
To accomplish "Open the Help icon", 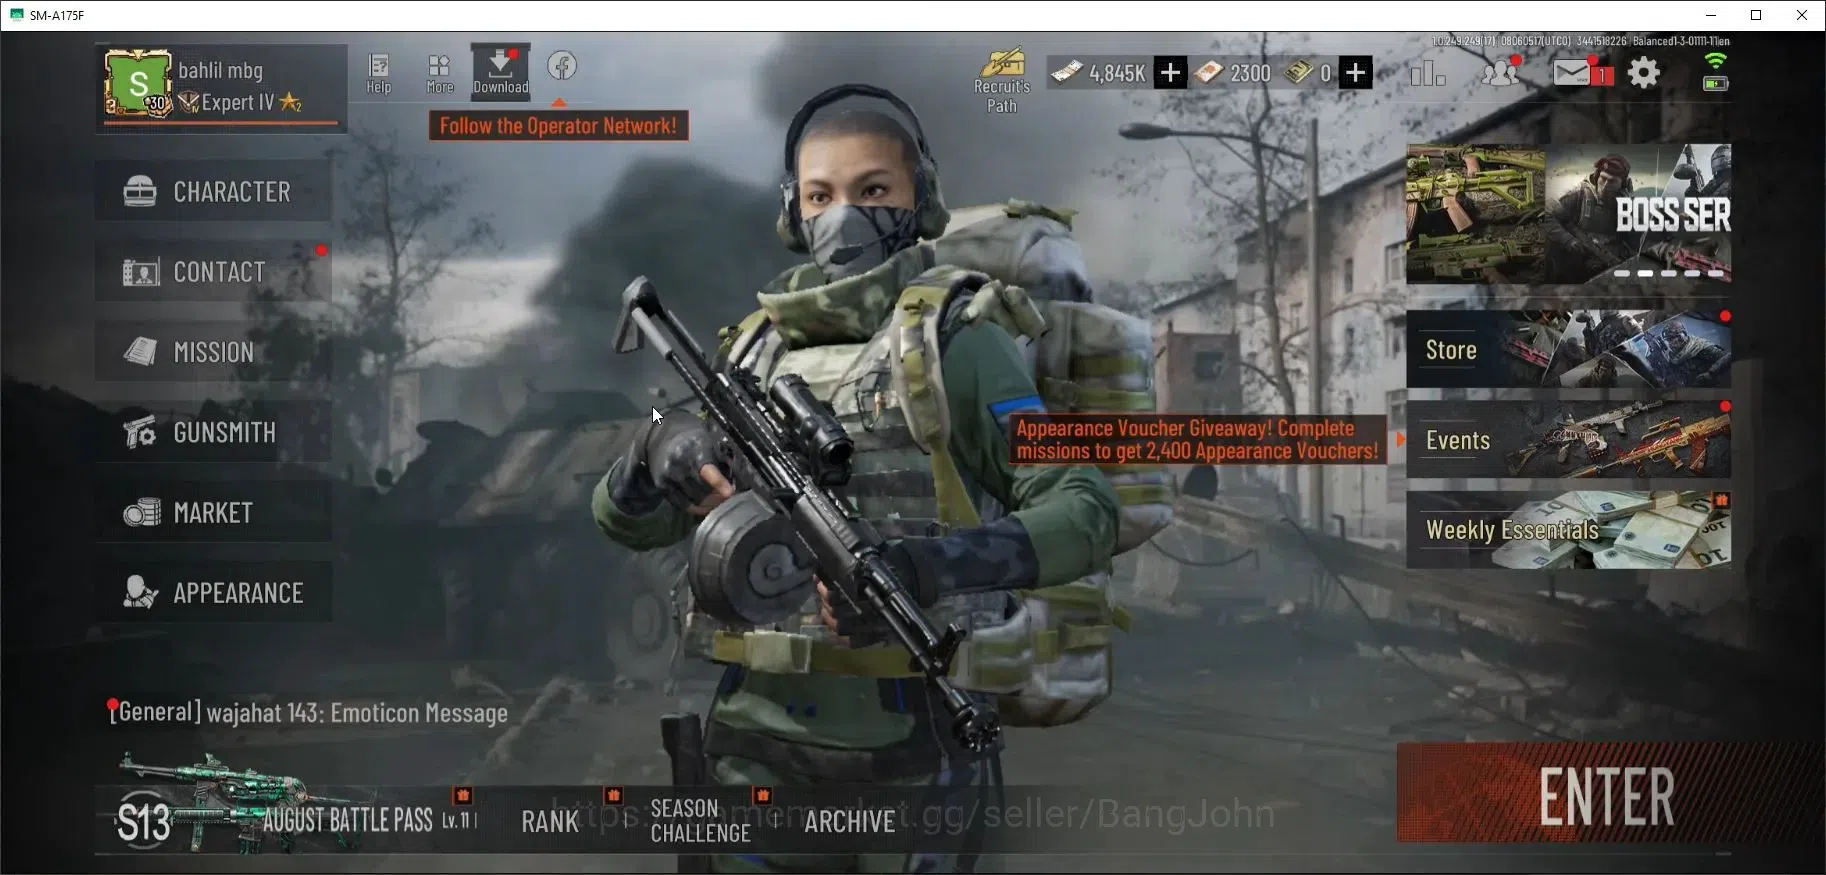I will tap(379, 73).
